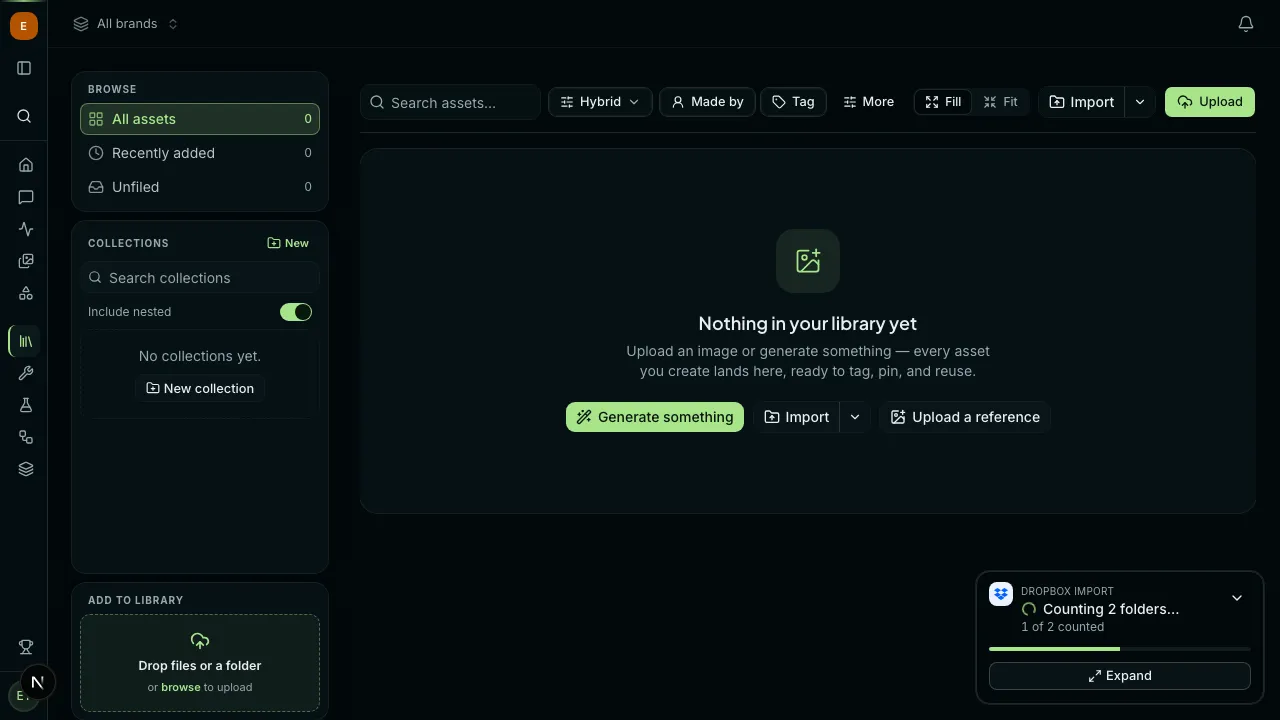
Task: Open Import options arrow in toolbar
Action: coord(1140,102)
